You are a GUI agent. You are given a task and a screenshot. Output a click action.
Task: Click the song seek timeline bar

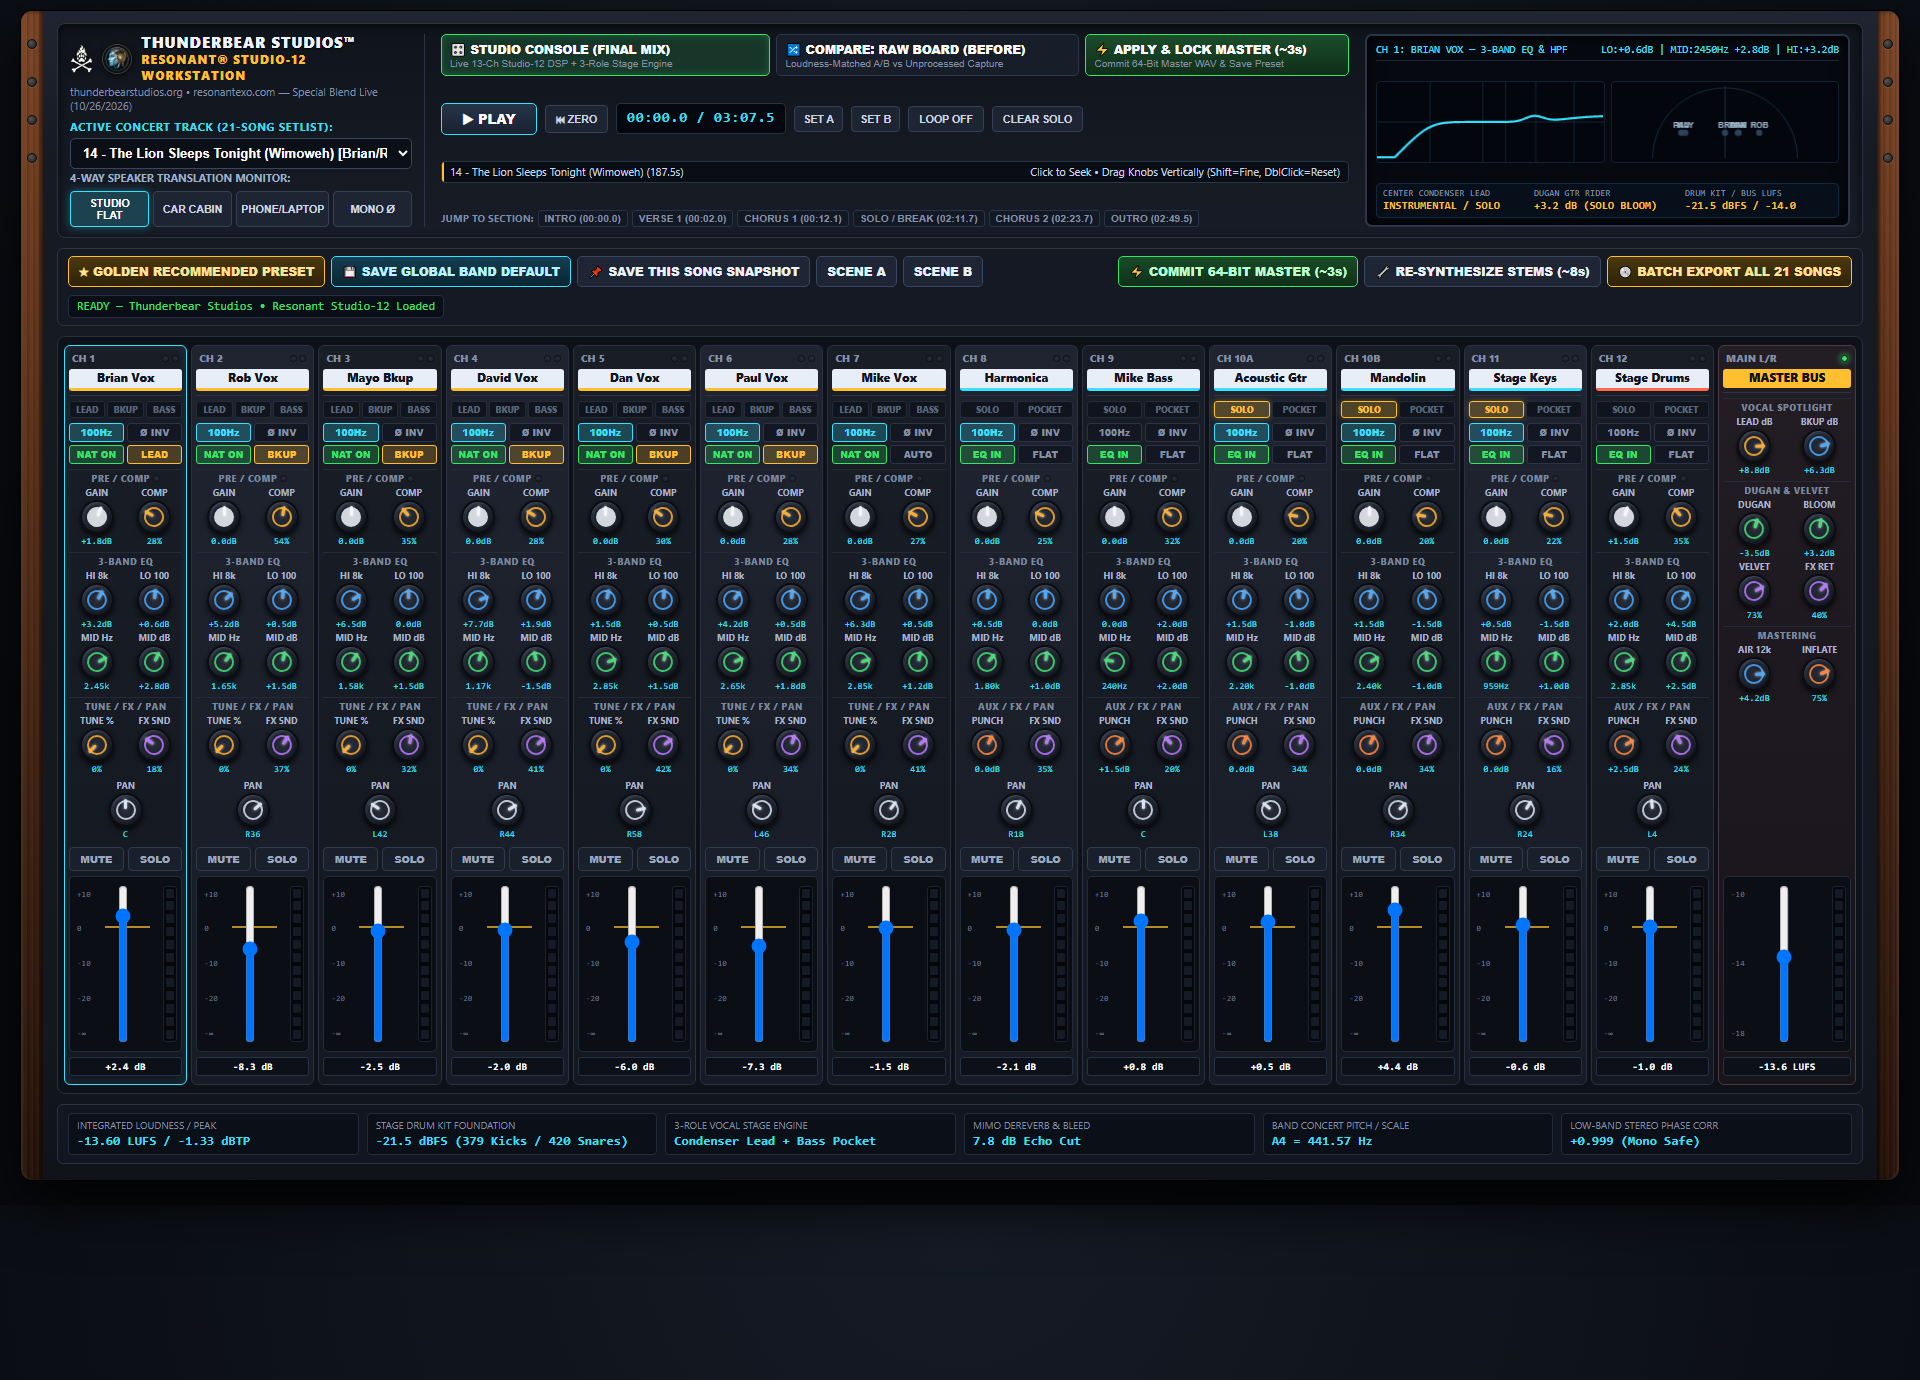[895, 173]
